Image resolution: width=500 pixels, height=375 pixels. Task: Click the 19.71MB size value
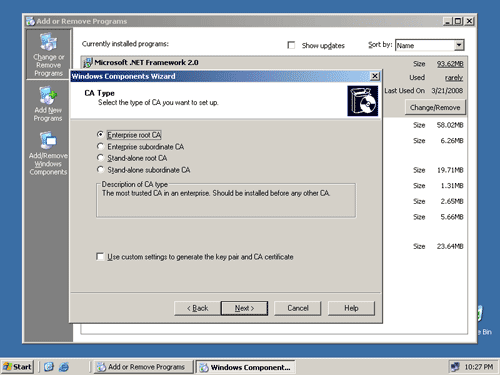[450, 170]
